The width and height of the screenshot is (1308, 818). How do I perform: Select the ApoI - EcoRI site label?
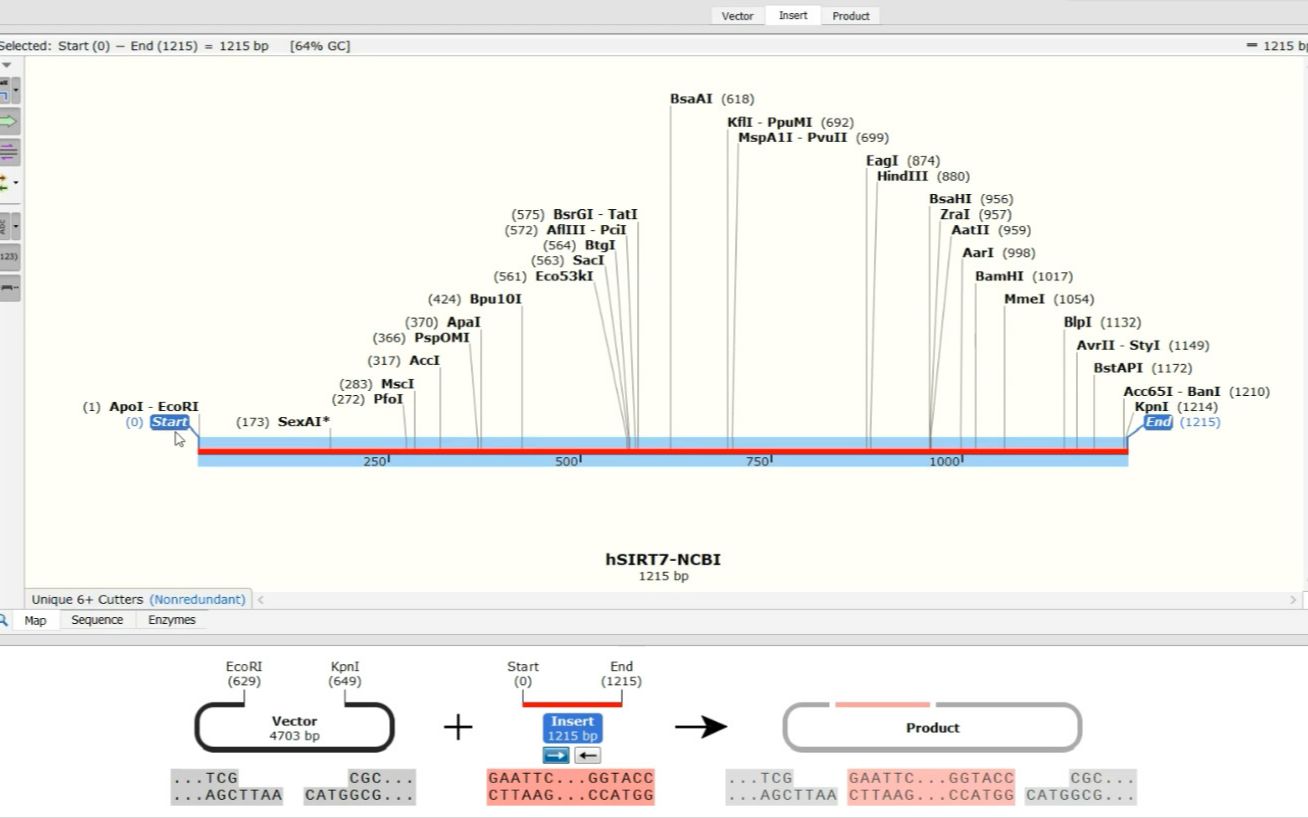(154, 407)
